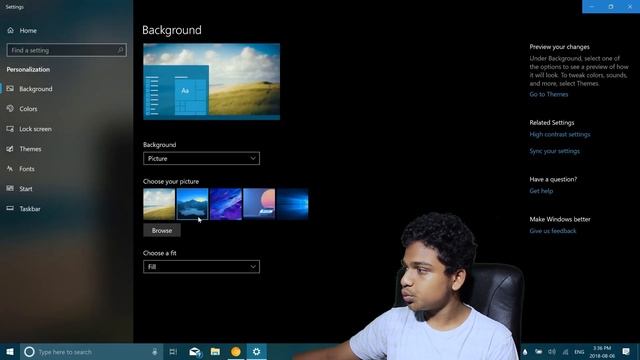640x360 pixels.
Task: Choose the Windows logo blue wallpaper thumbnail
Action: click(293, 204)
